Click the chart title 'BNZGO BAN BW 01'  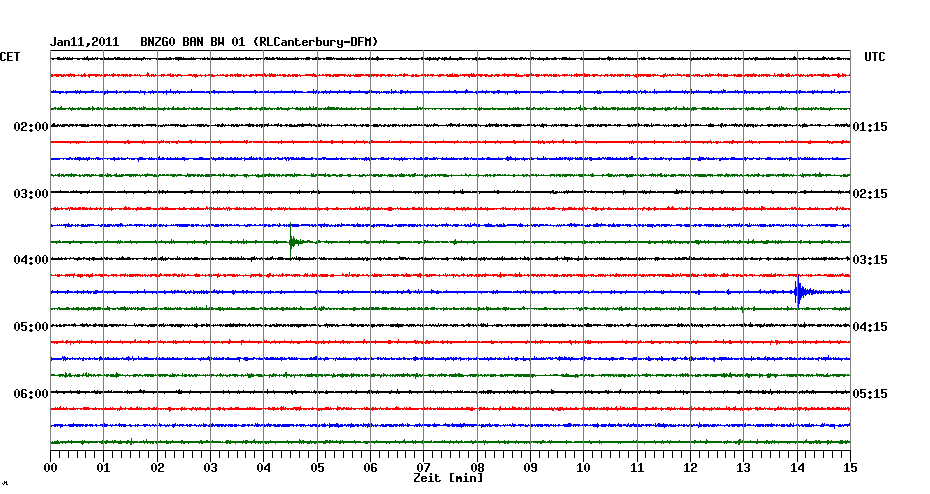190,42
